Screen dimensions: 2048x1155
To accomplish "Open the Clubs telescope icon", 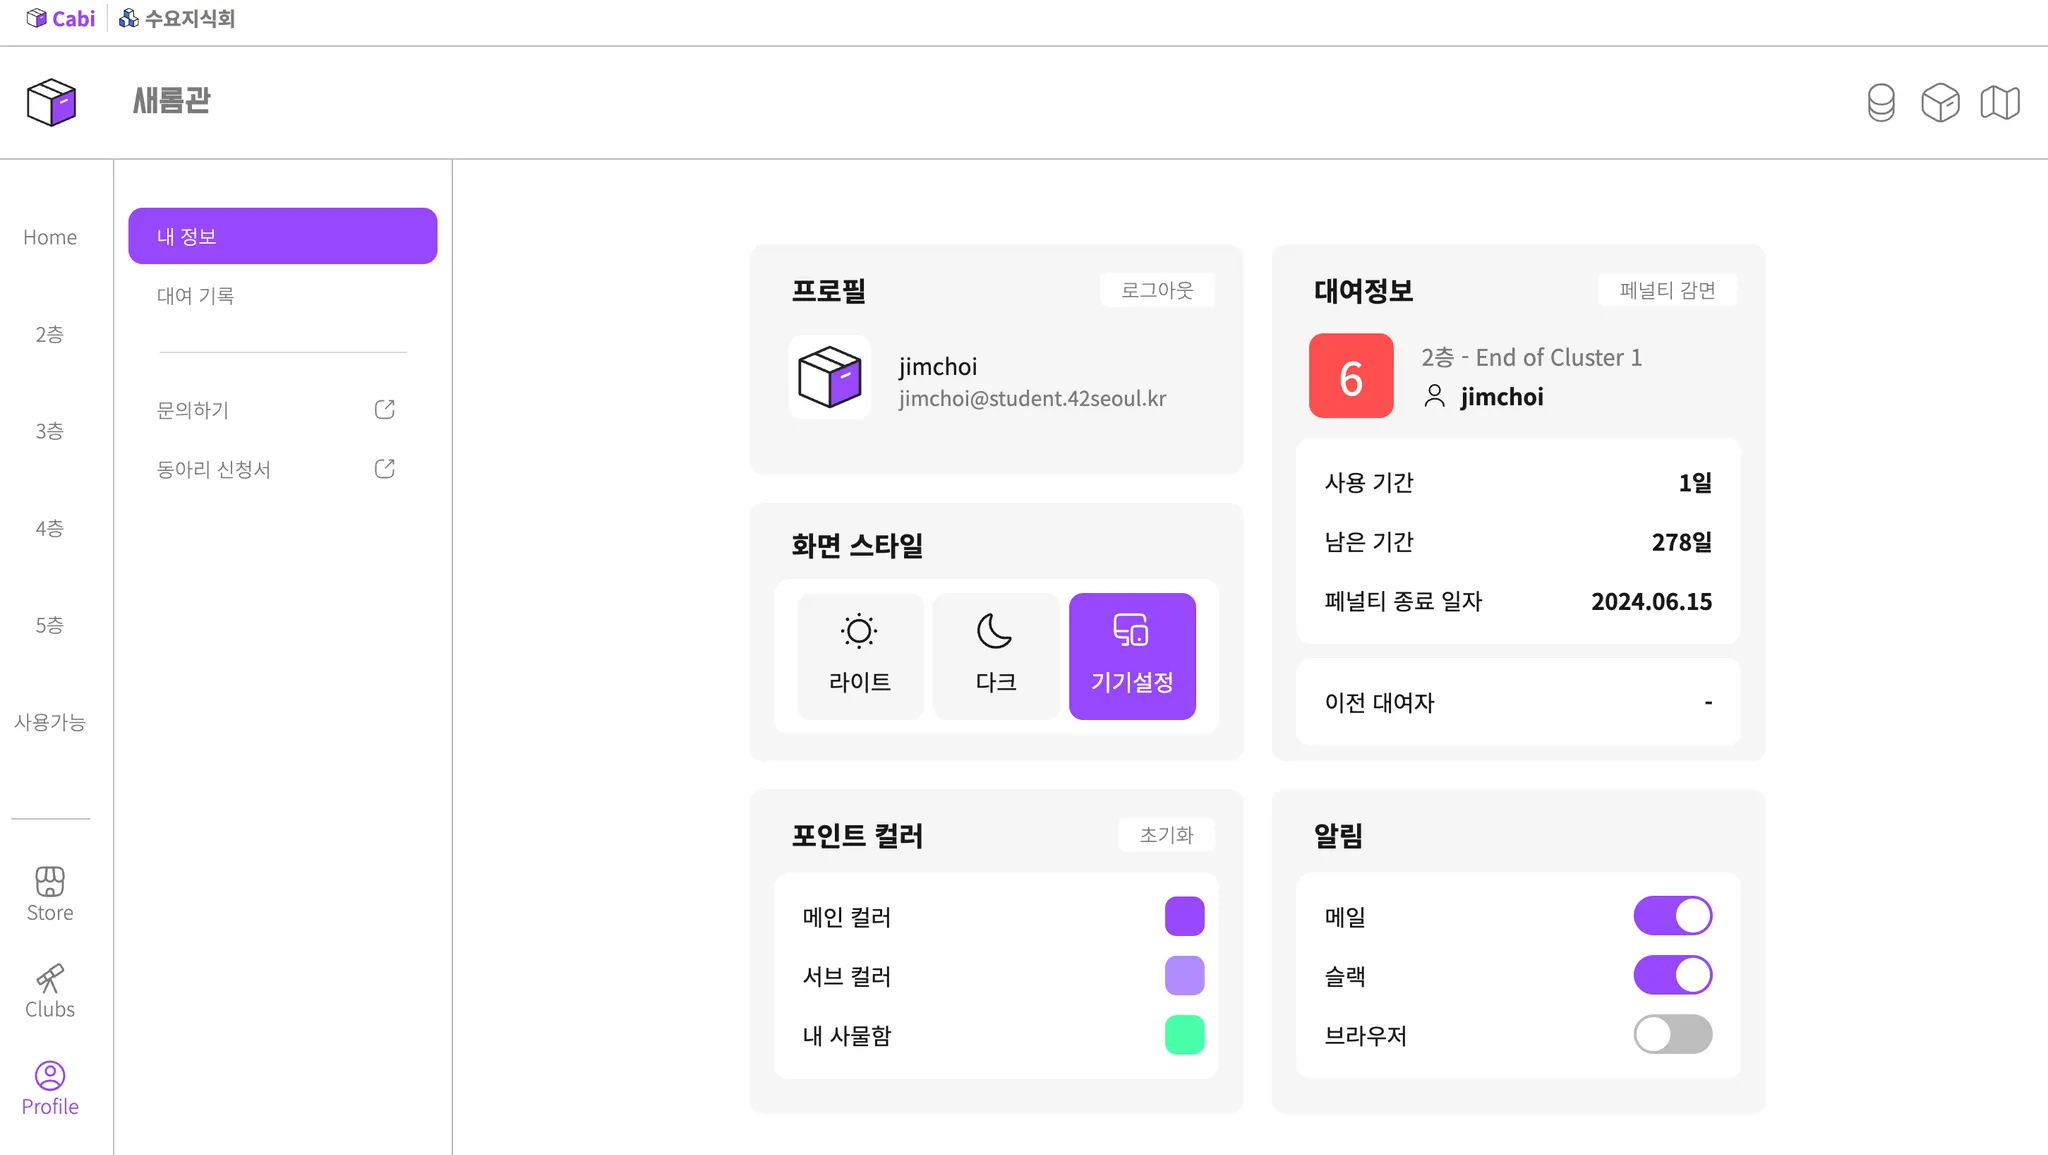I will pos(50,978).
